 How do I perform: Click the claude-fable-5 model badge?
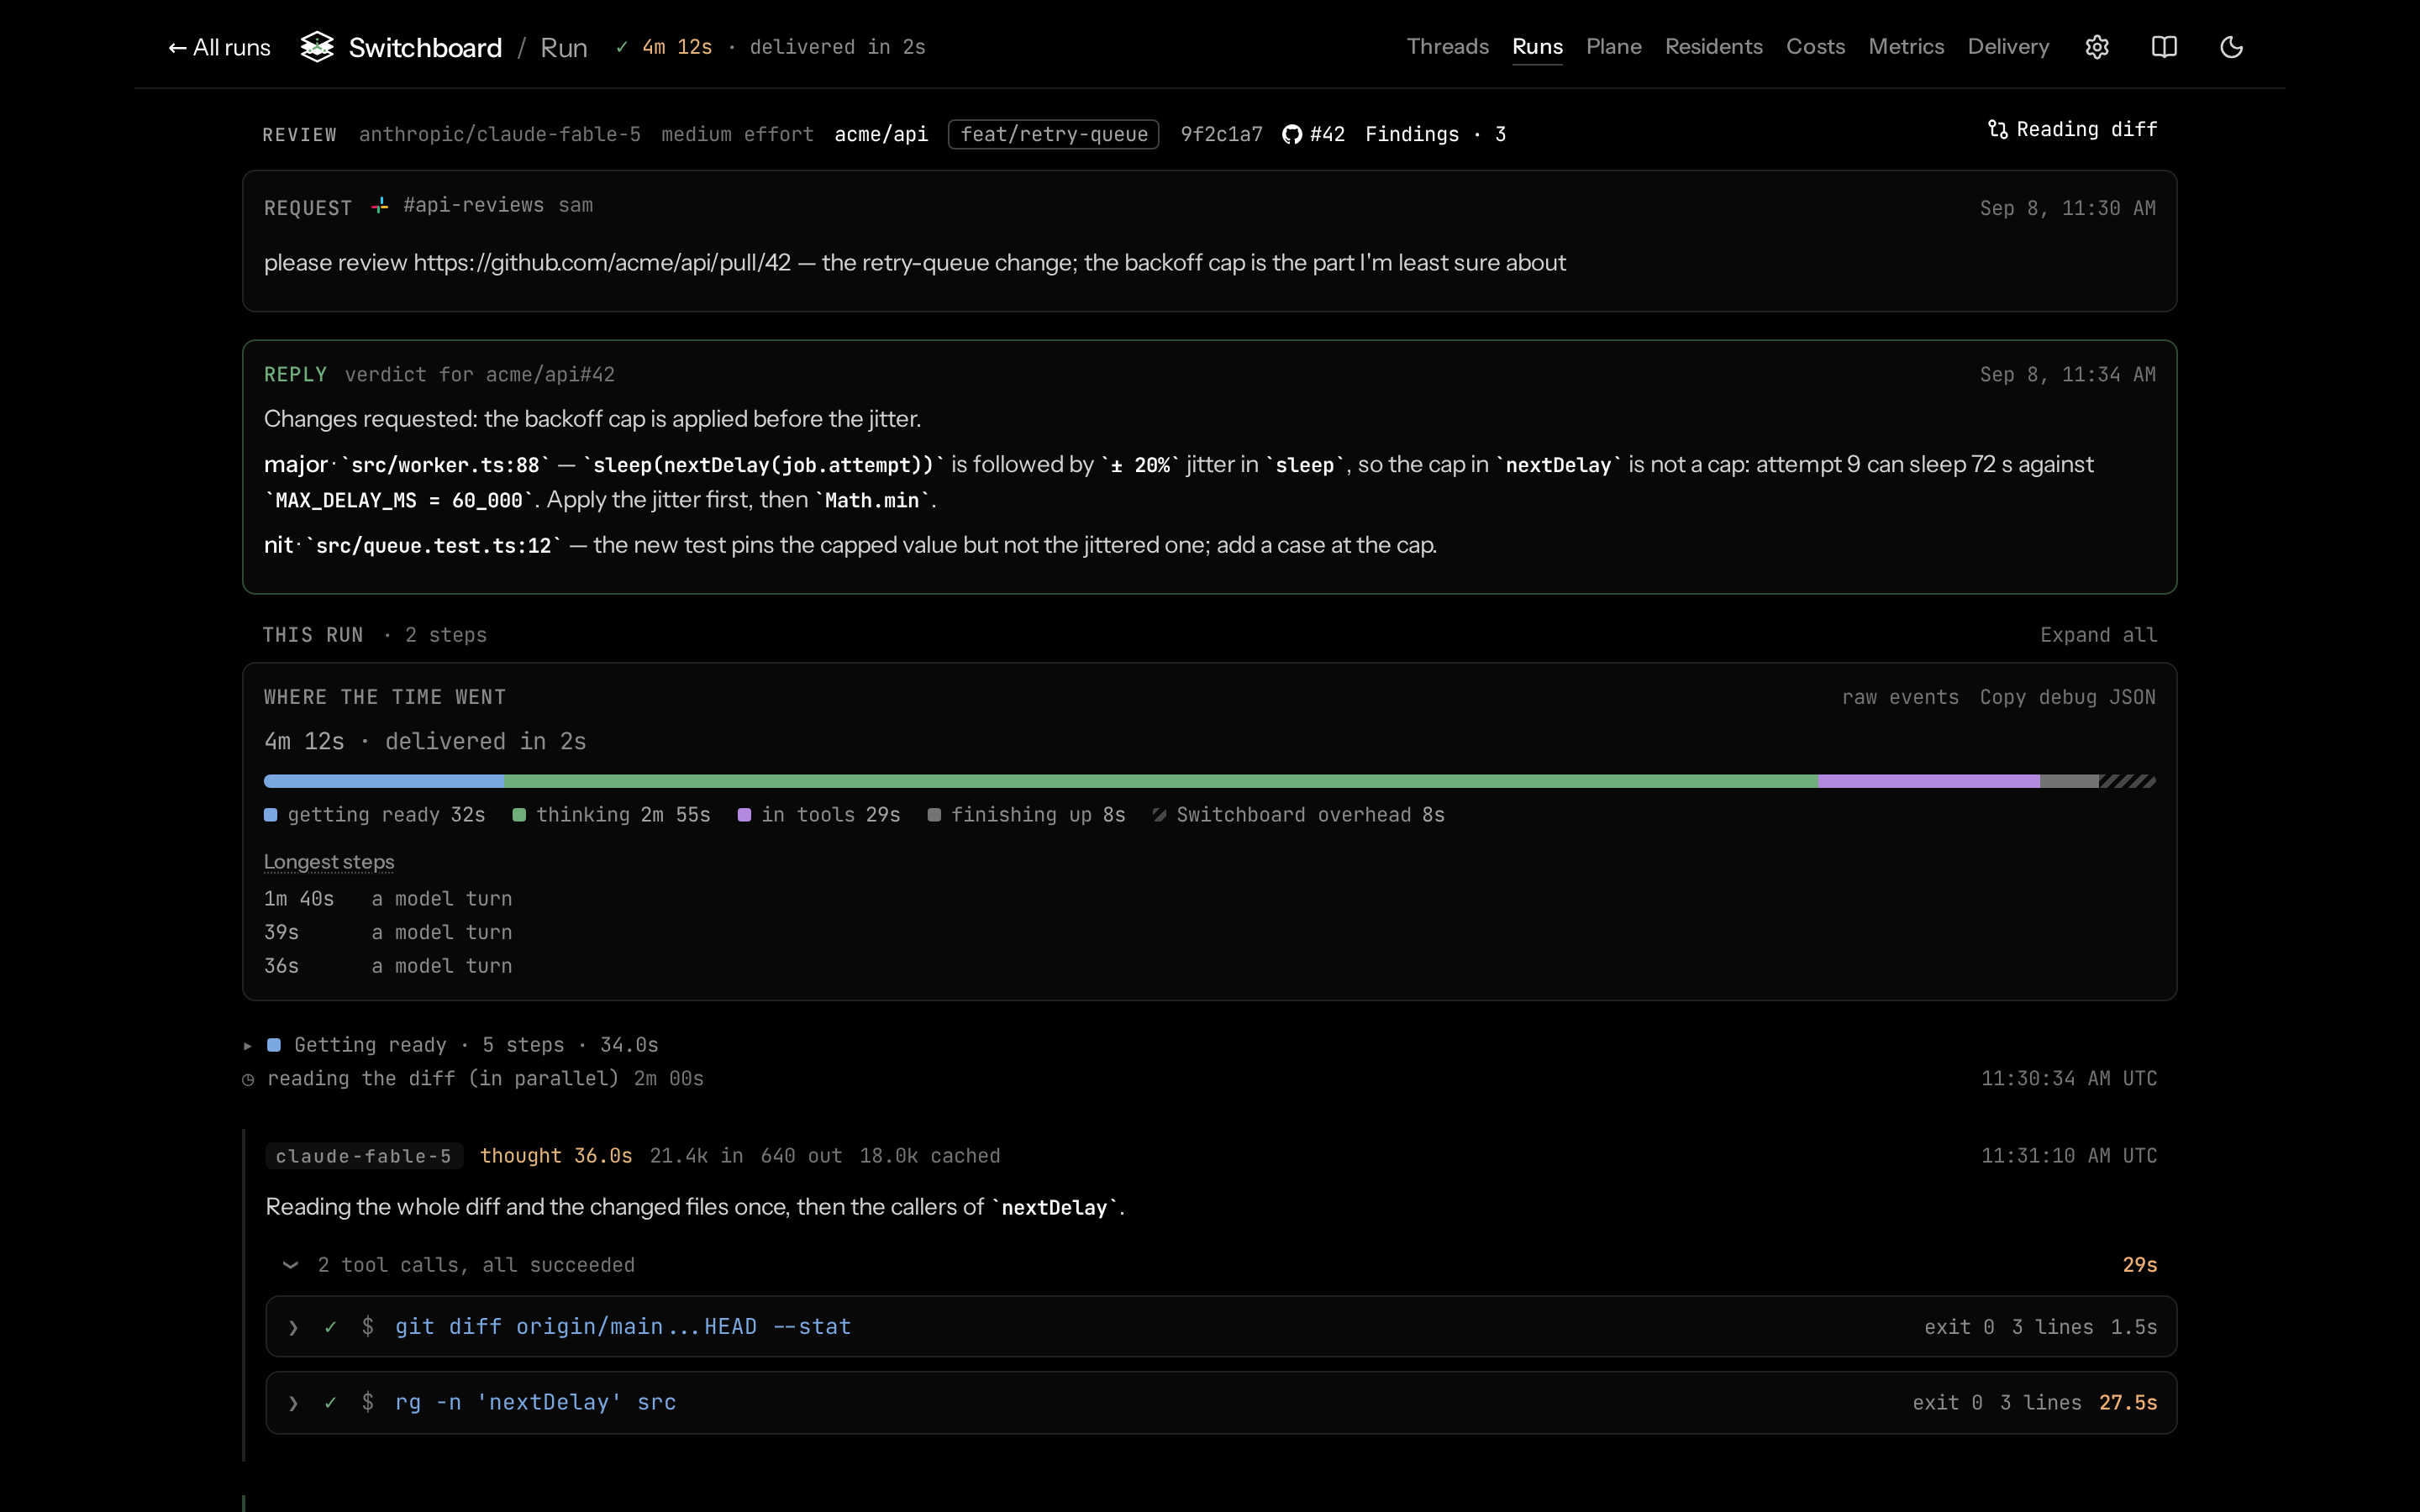click(364, 1156)
